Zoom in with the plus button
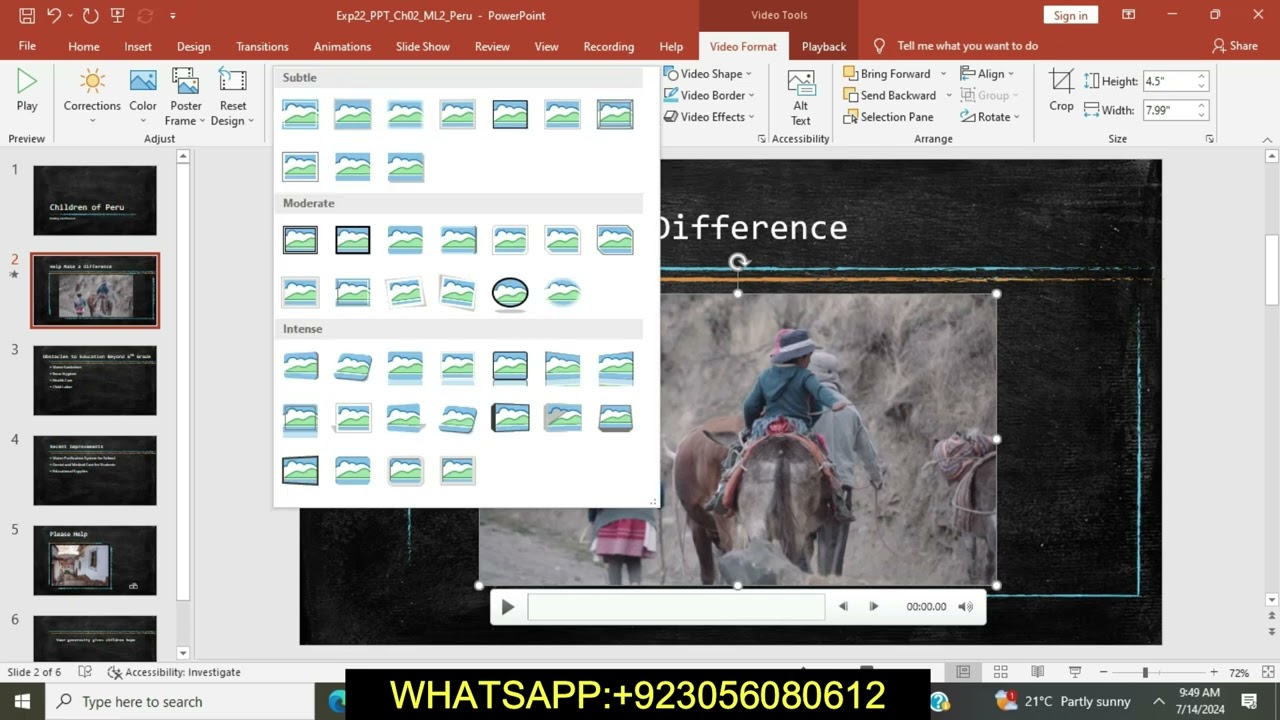This screenshot has height=720, width=1280. point(1214,672)
